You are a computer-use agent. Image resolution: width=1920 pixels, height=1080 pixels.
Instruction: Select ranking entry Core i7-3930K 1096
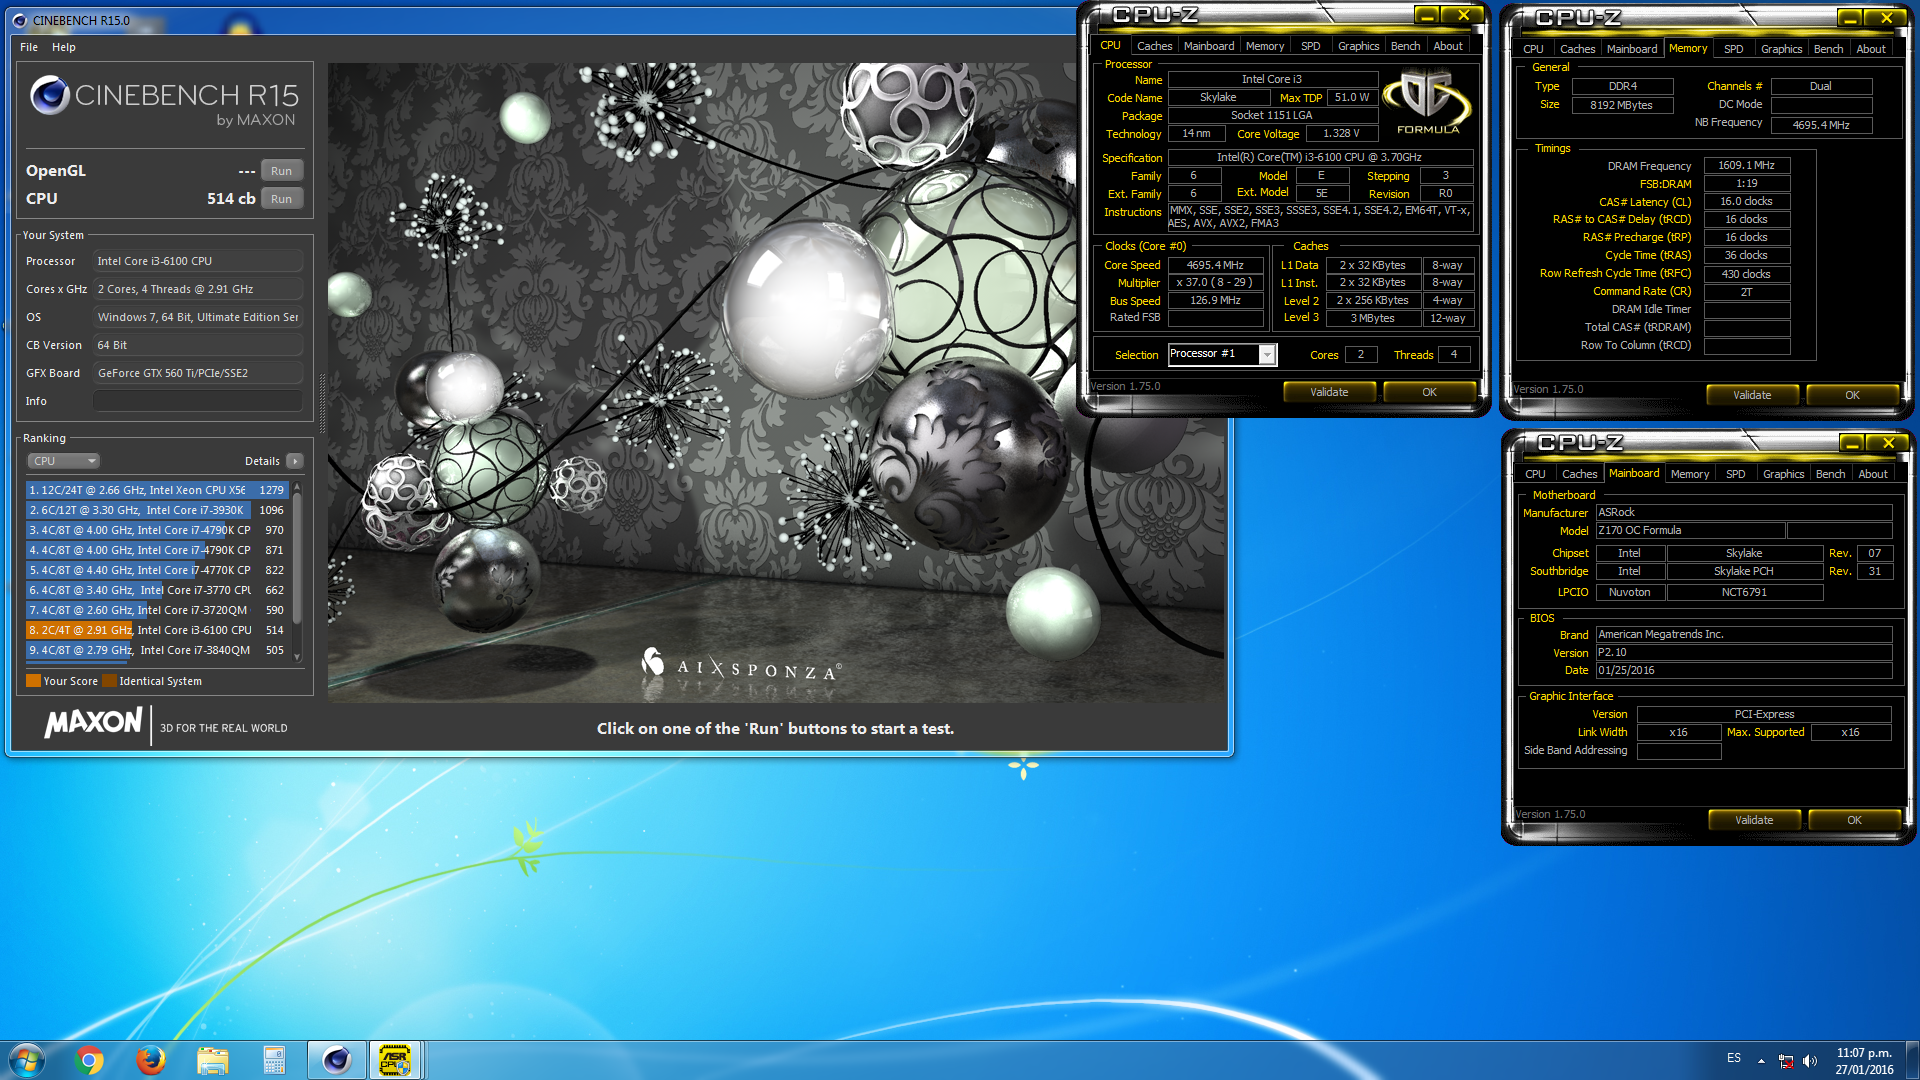[158, 510]
